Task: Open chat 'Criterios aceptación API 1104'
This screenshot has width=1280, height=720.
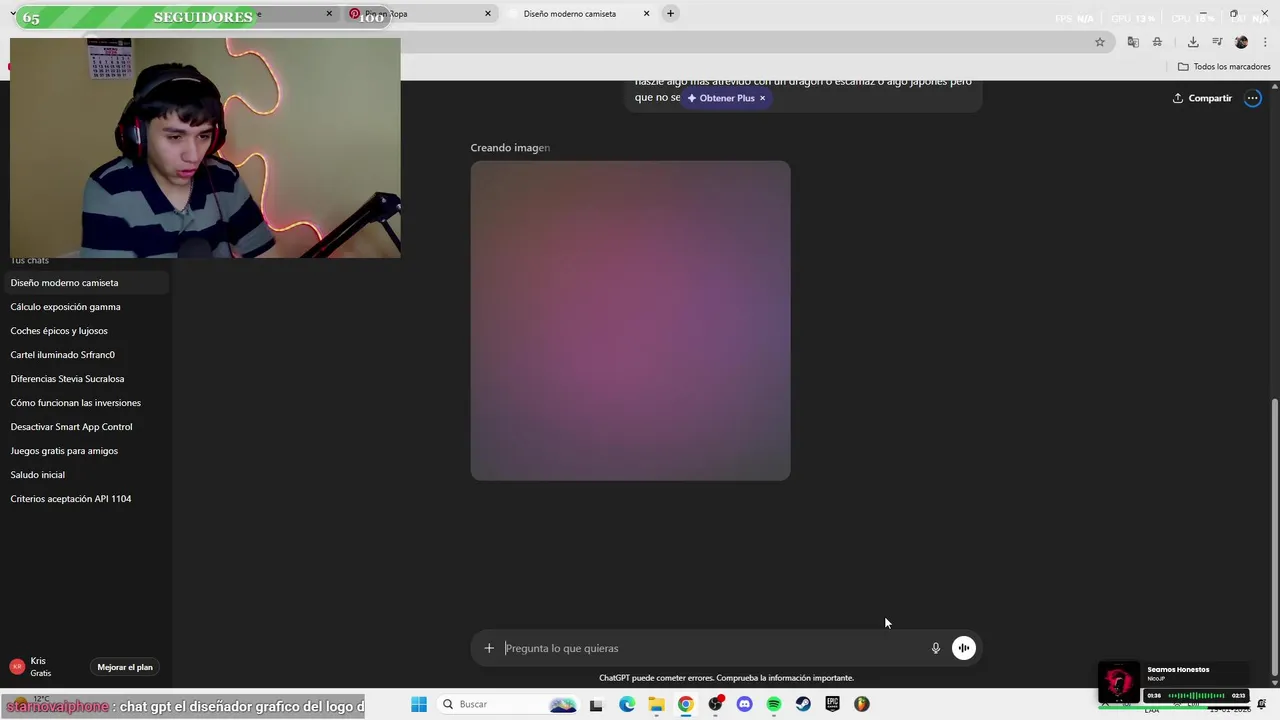Action: pyautogui.click(x=85, y=499)
